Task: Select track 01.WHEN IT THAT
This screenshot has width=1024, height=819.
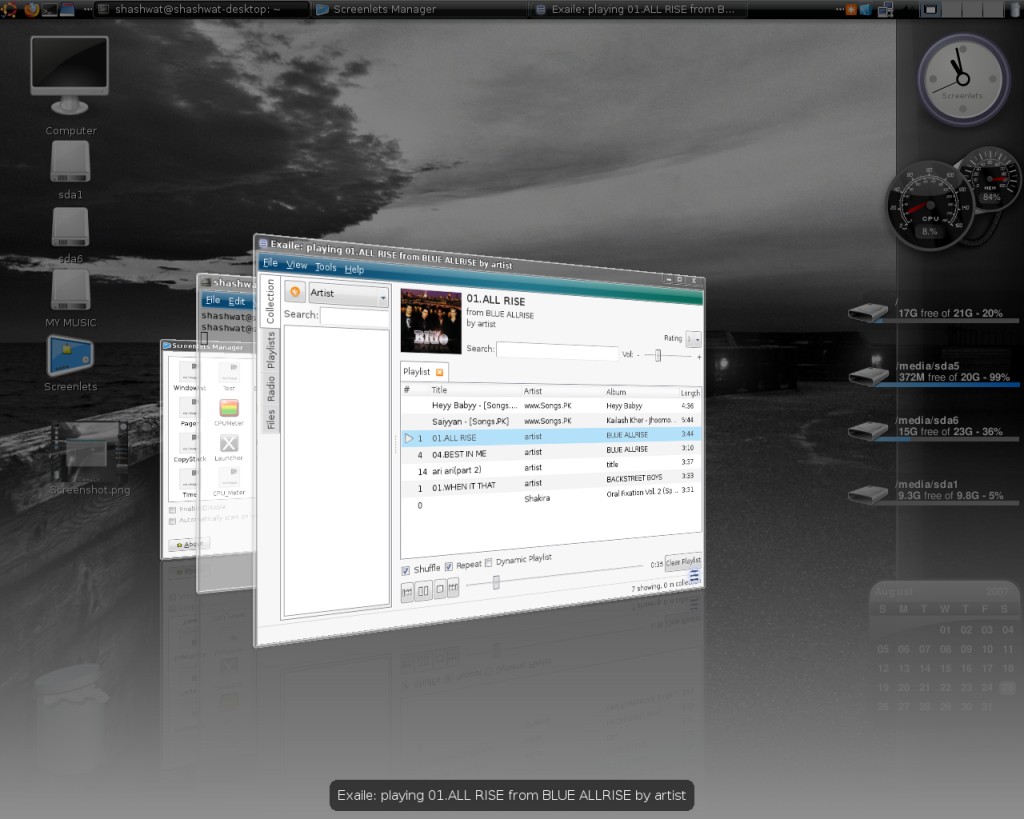Action: [x=551, y=484]
